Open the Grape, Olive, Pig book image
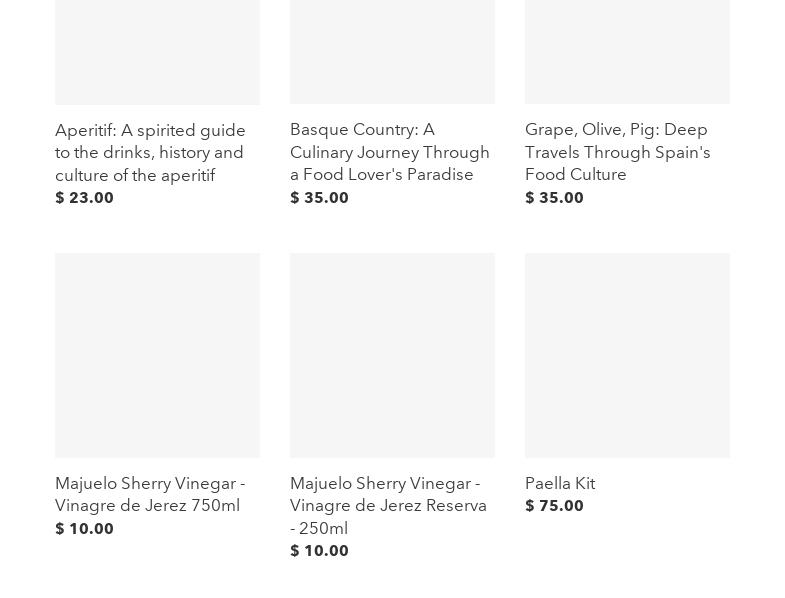785x598 pixels. (x=627, y=50)
